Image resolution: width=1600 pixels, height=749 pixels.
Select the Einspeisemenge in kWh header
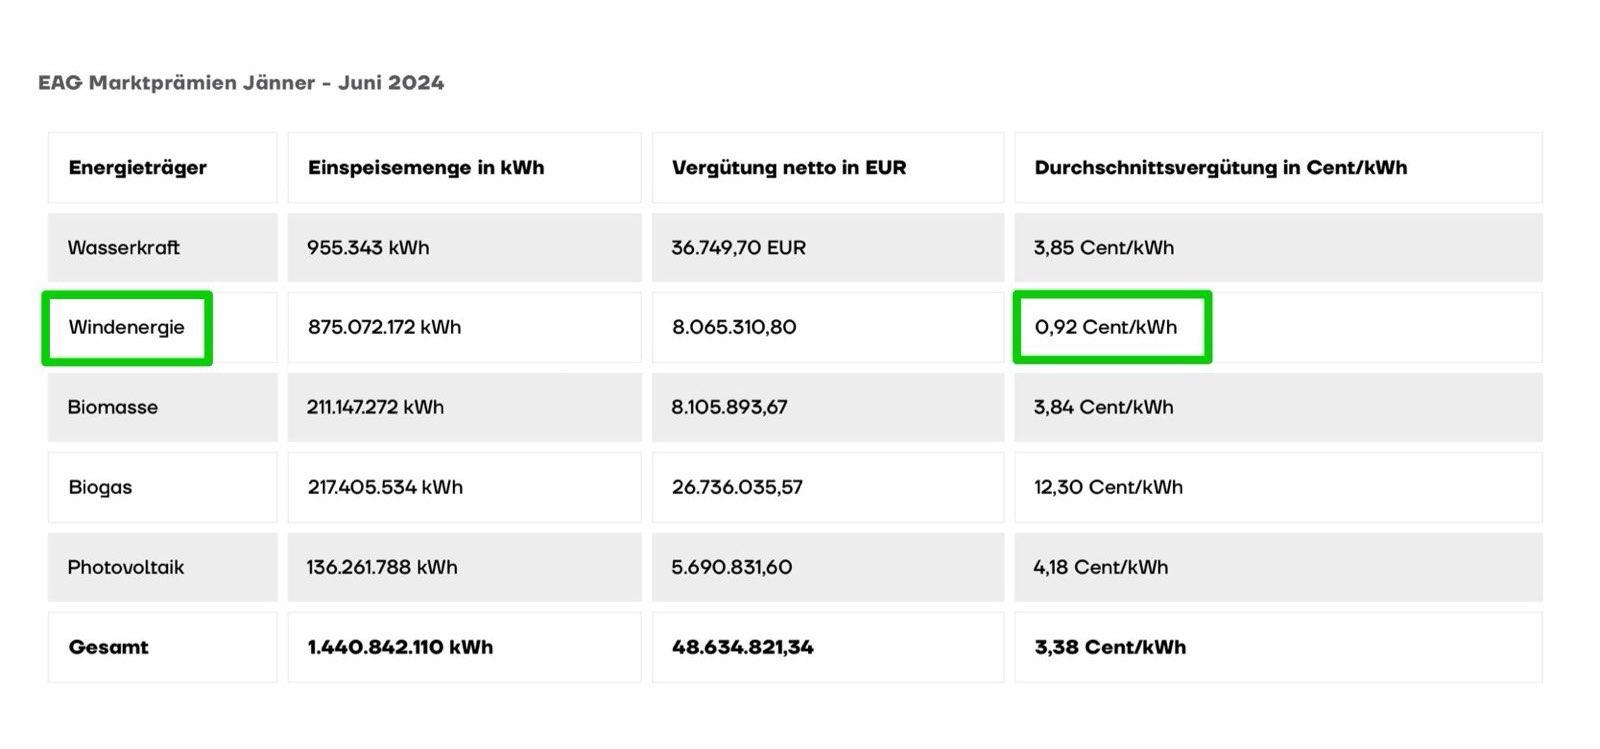point(426,168)
